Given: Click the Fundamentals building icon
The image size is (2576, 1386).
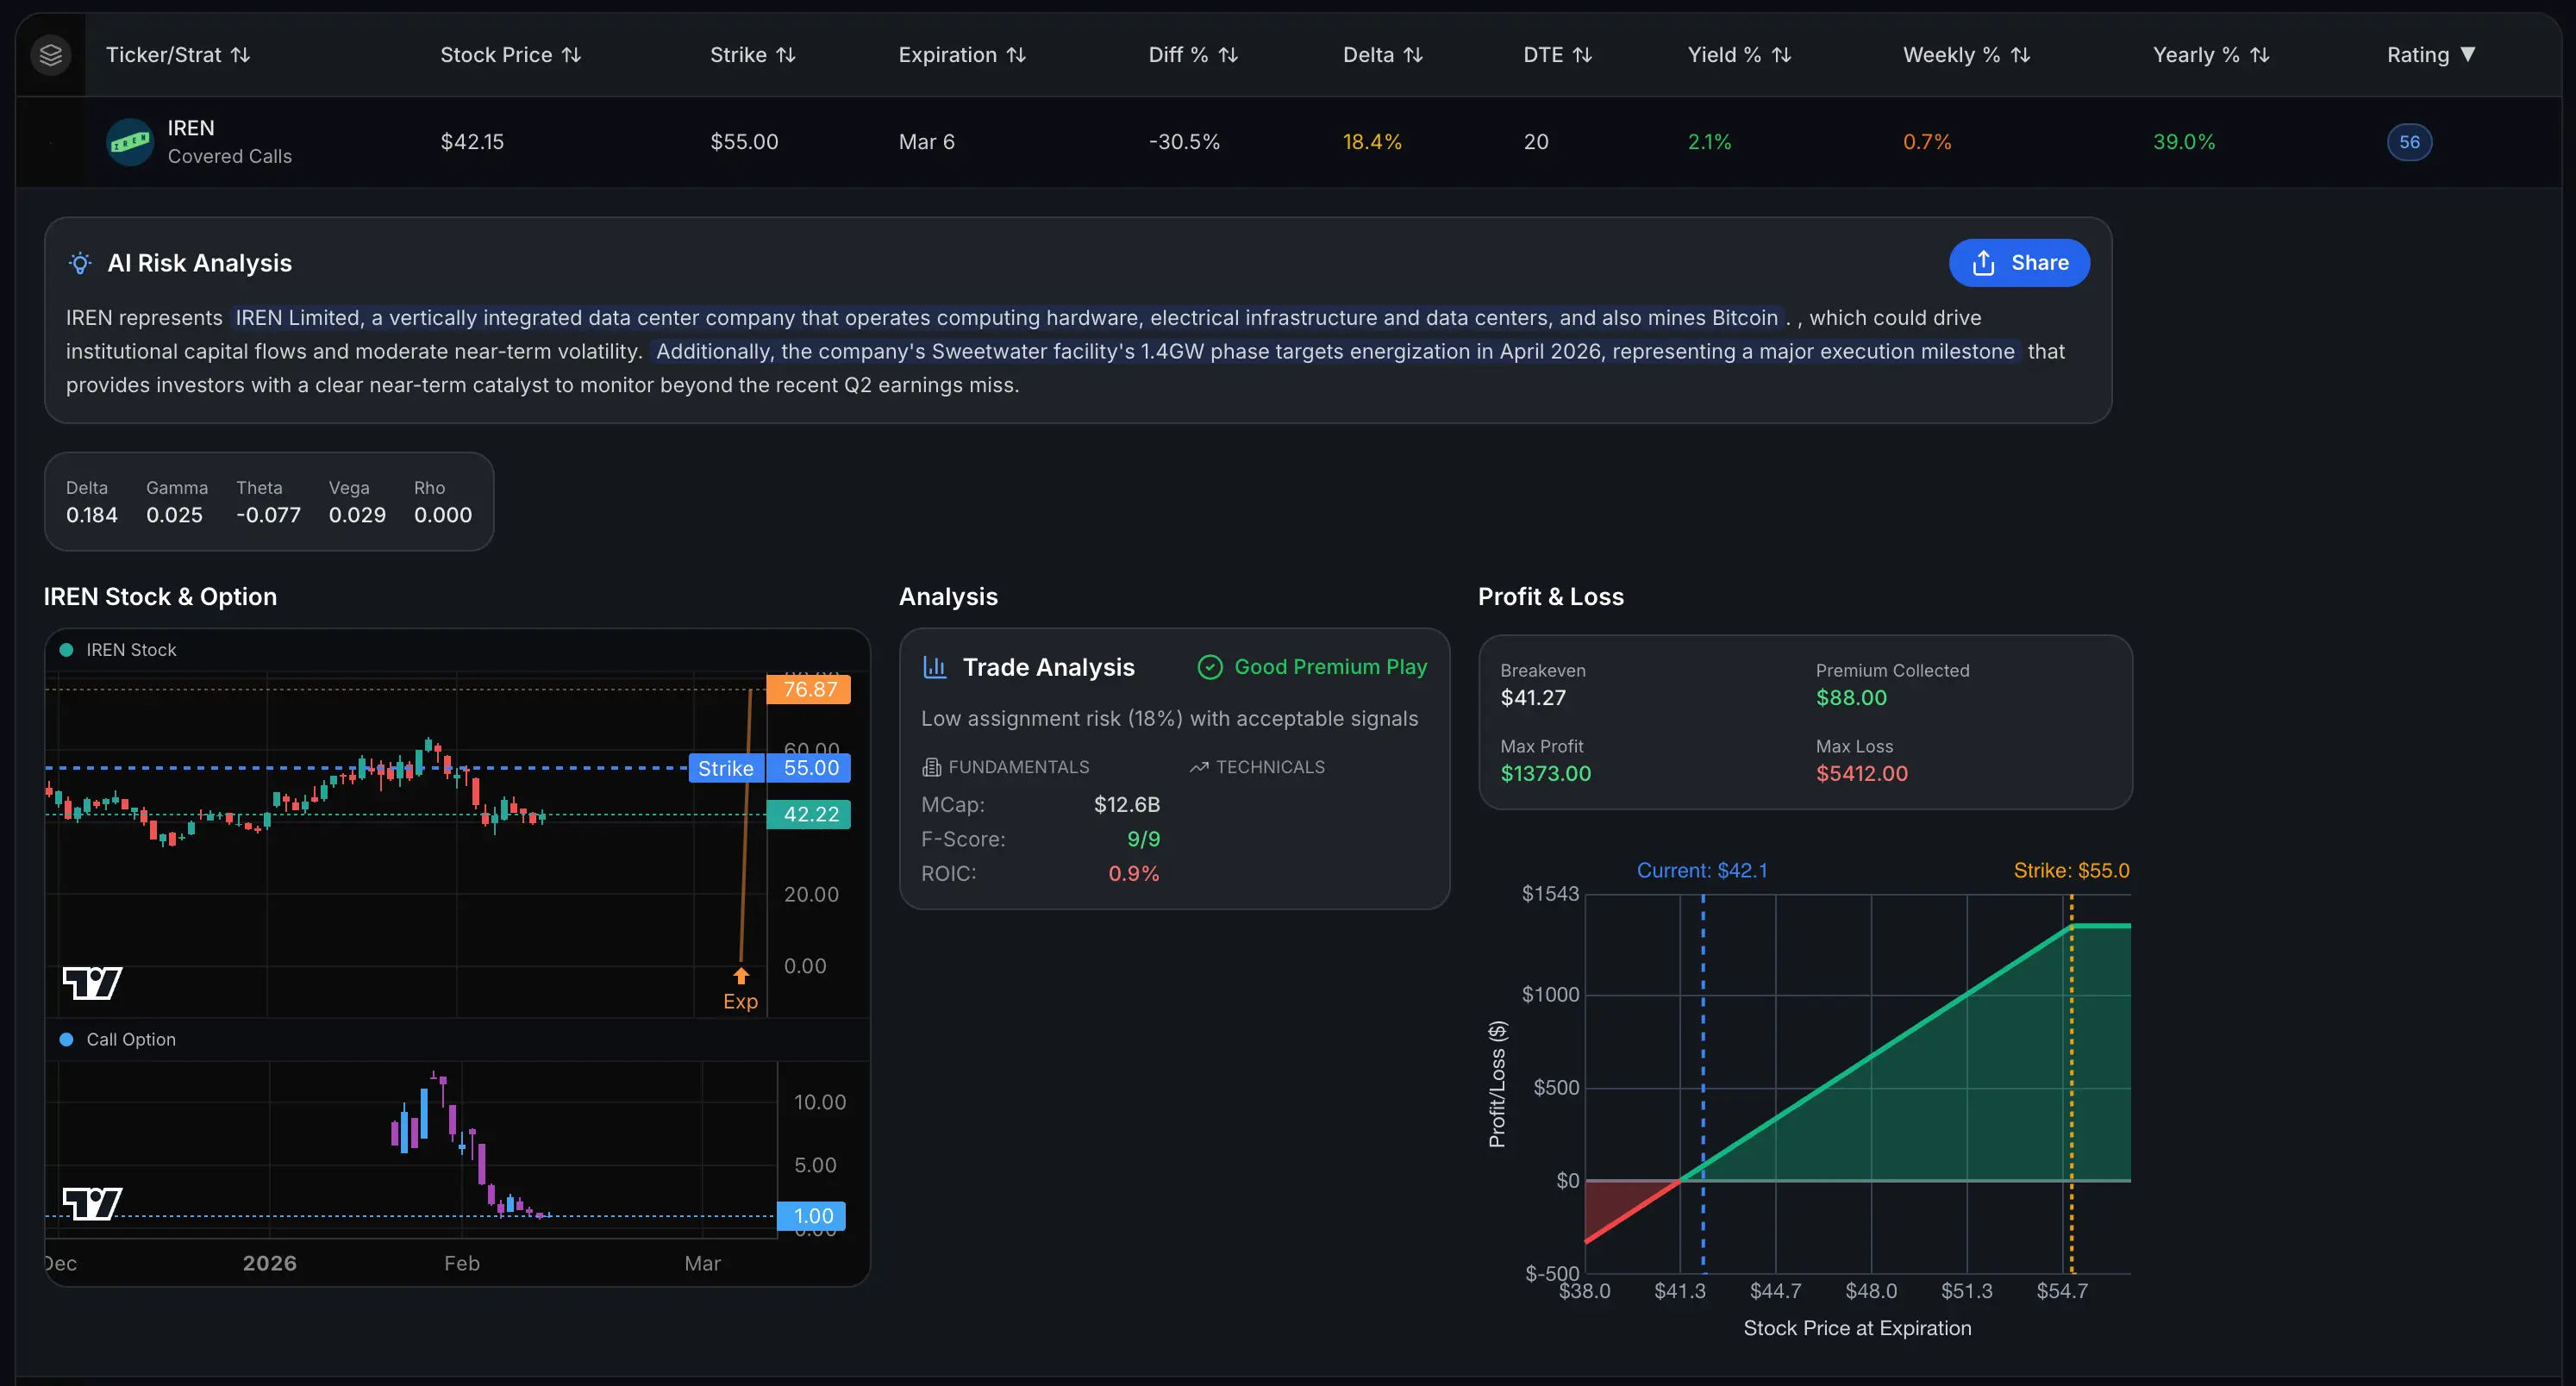Looking at the screenshot, I should click(931, 767).
